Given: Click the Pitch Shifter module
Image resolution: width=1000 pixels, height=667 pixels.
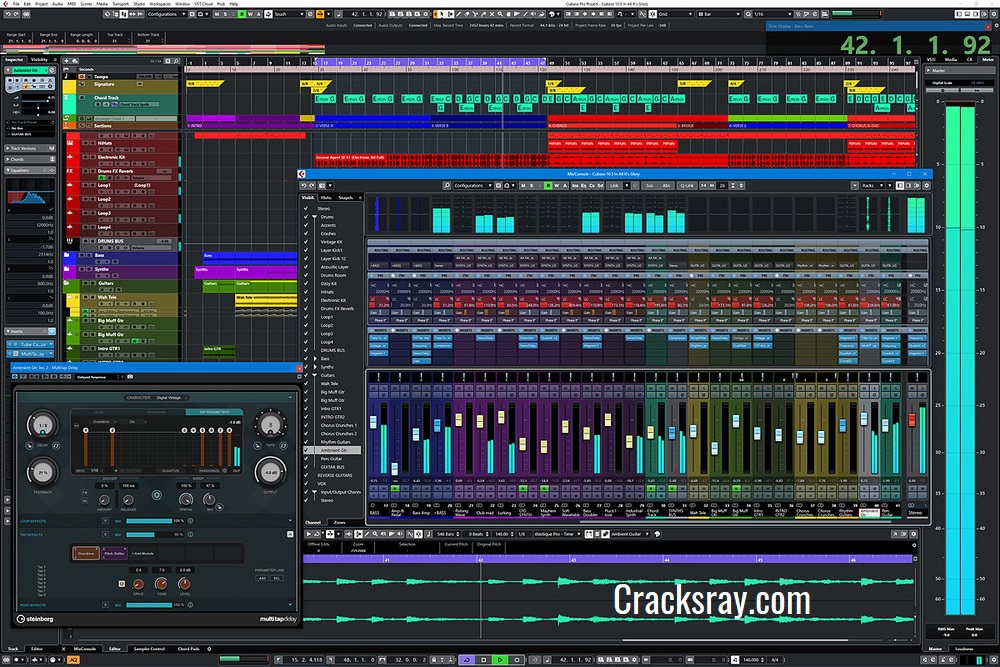Looking at the screenshot, I should [115, 553].
